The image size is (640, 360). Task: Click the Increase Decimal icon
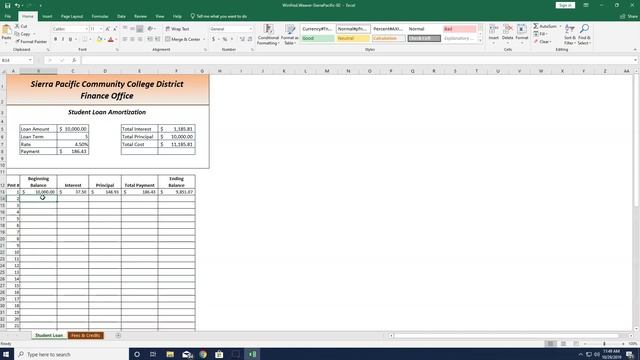(x=242, y=39)
